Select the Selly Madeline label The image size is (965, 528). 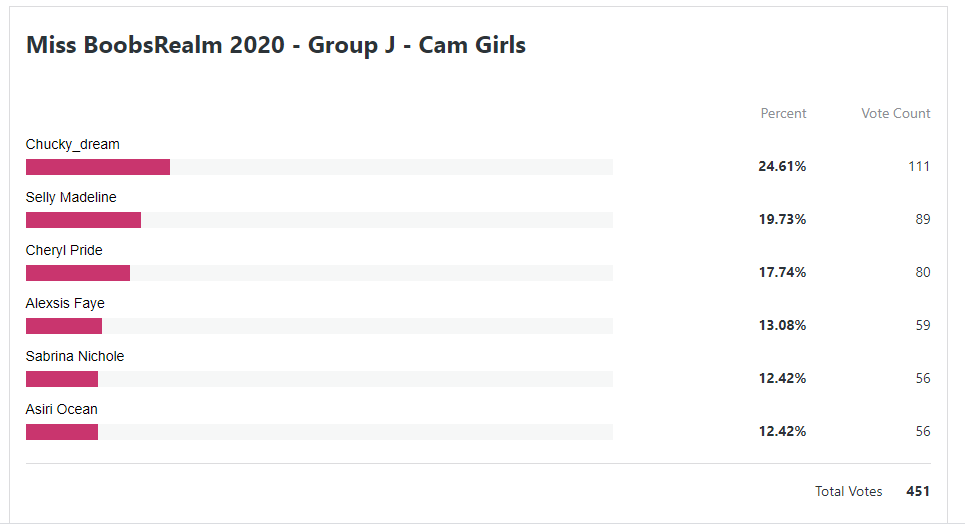pyautogui.click(x=71, y=197)
